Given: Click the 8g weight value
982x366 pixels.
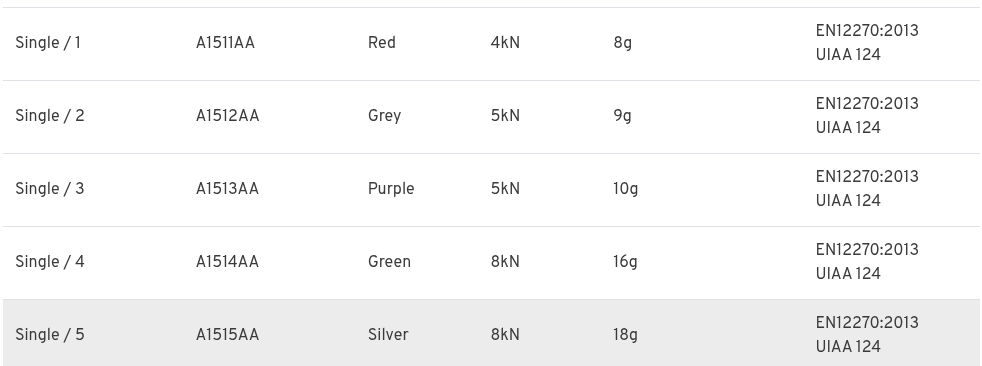Looking at the screenshot, I should [623, 43].
